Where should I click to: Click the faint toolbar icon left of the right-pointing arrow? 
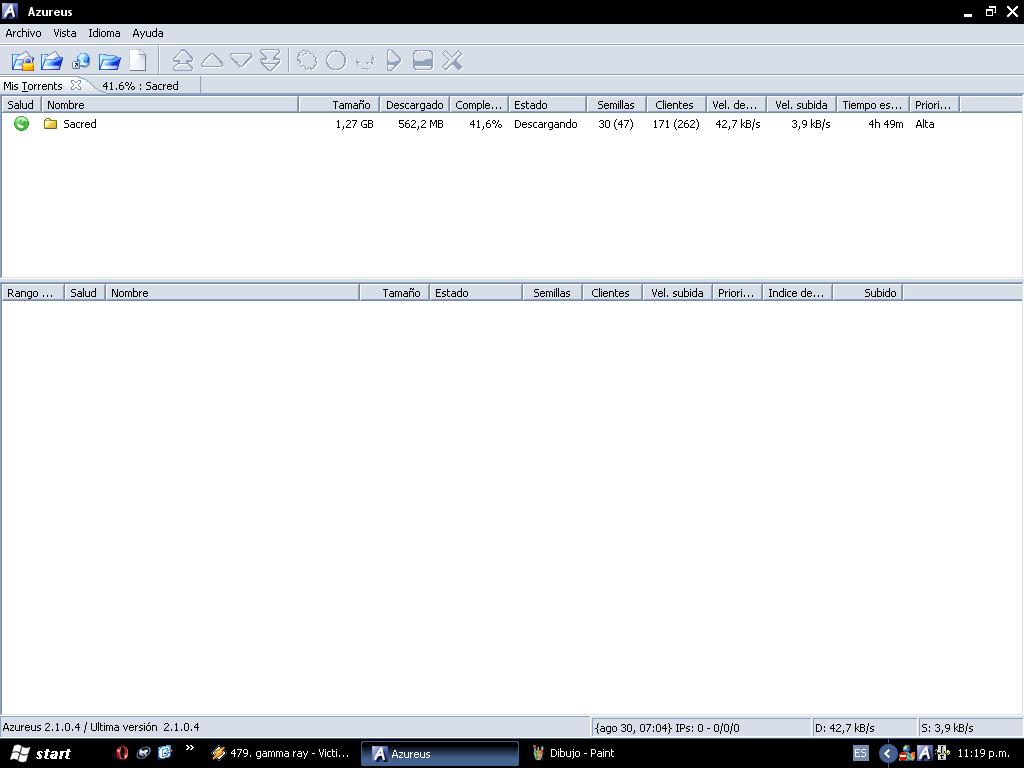click(x=364, y=62)
